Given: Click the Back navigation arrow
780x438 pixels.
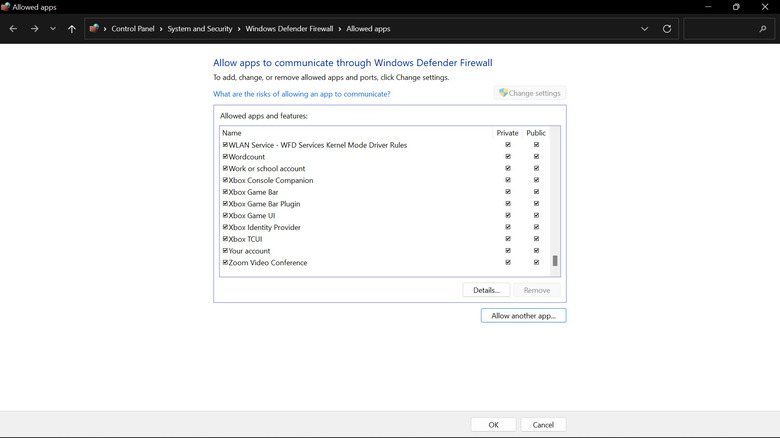Looking at the screenshot, I should [x=13, y=29].
